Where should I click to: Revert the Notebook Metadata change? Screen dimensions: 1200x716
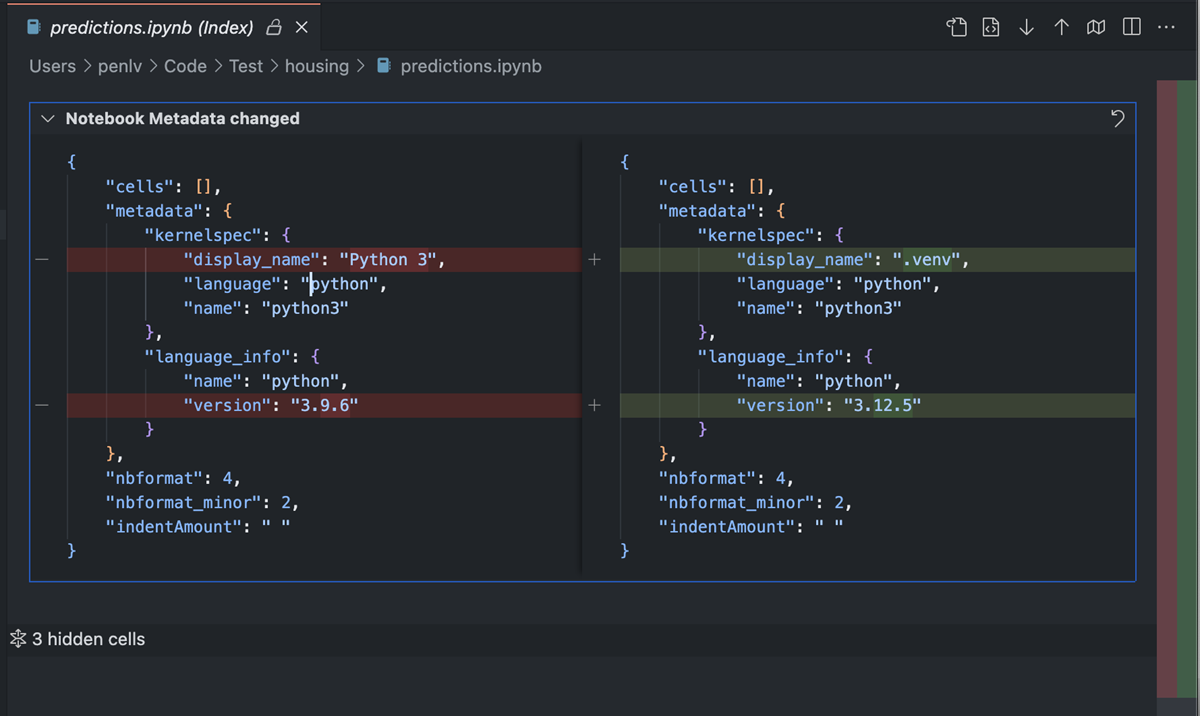[1117, 118]
